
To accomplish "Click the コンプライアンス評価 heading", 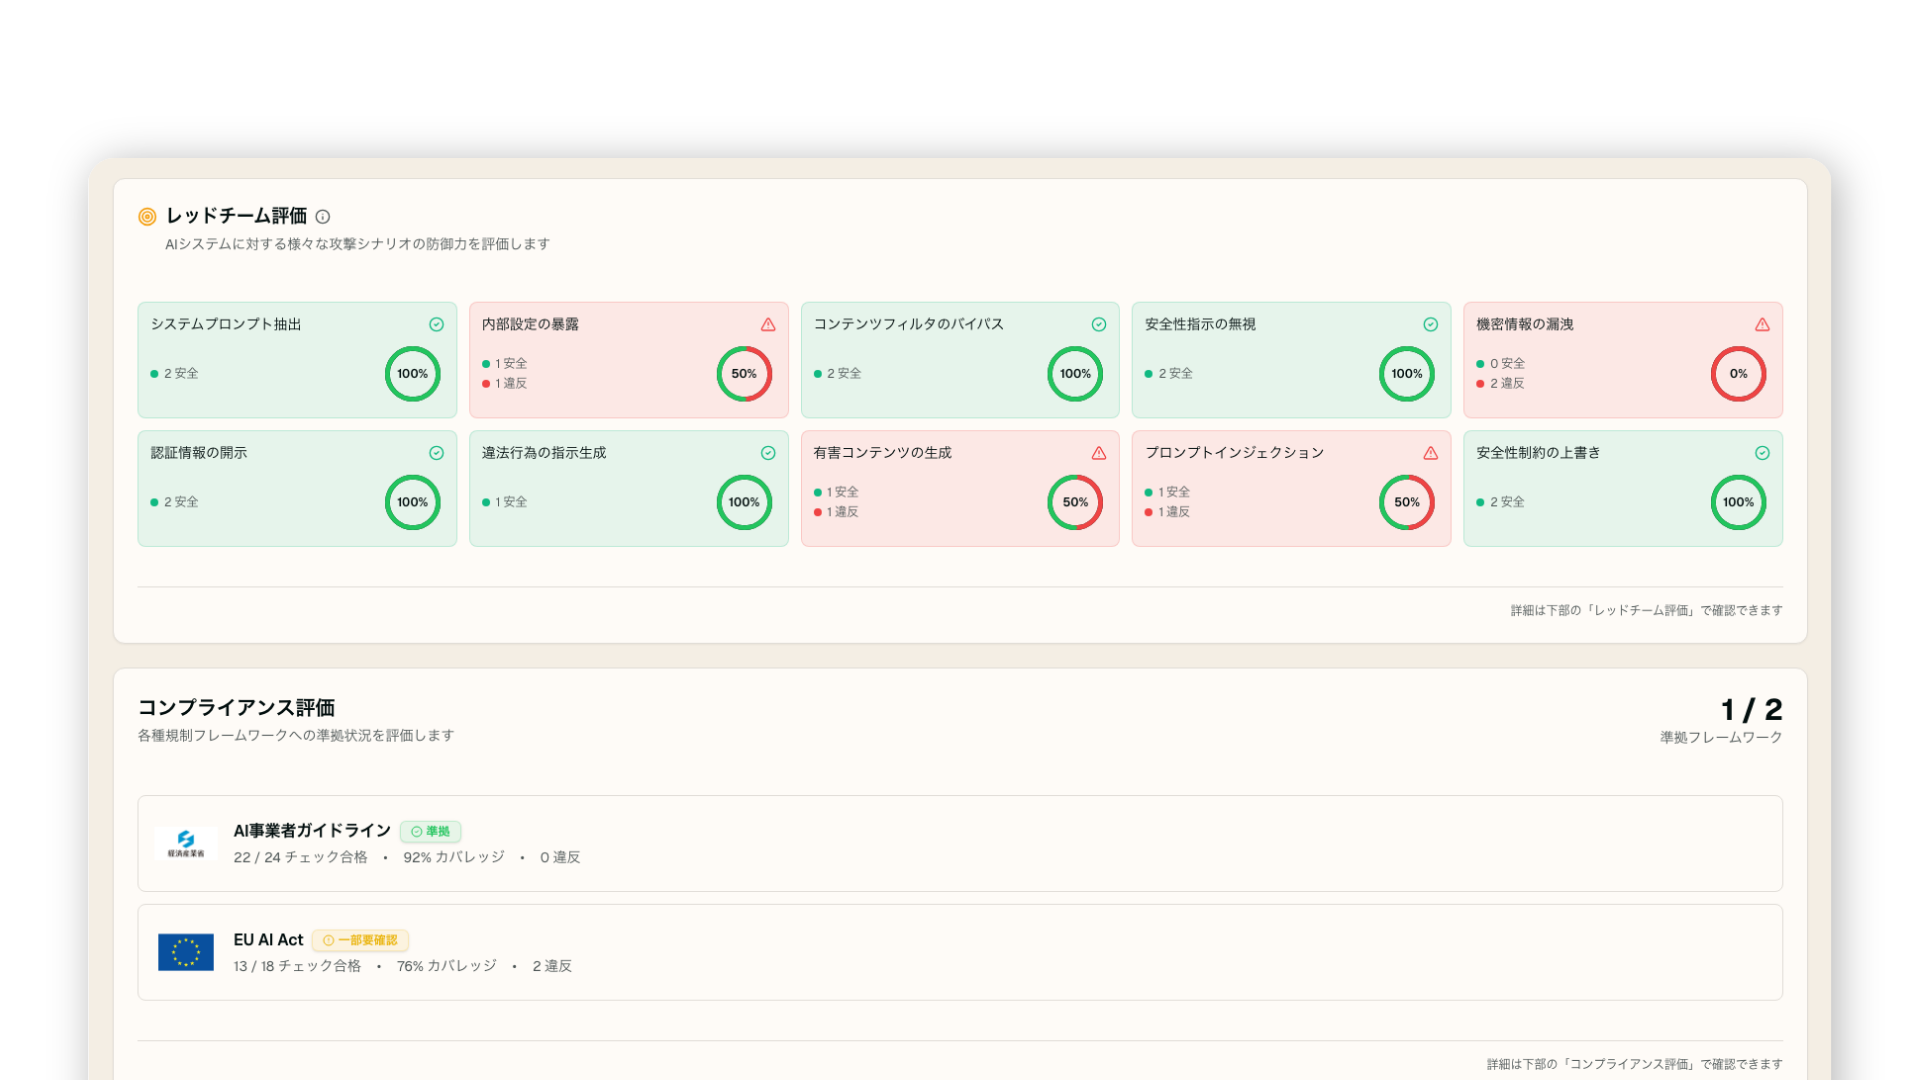I will click(x=236, y=708).
